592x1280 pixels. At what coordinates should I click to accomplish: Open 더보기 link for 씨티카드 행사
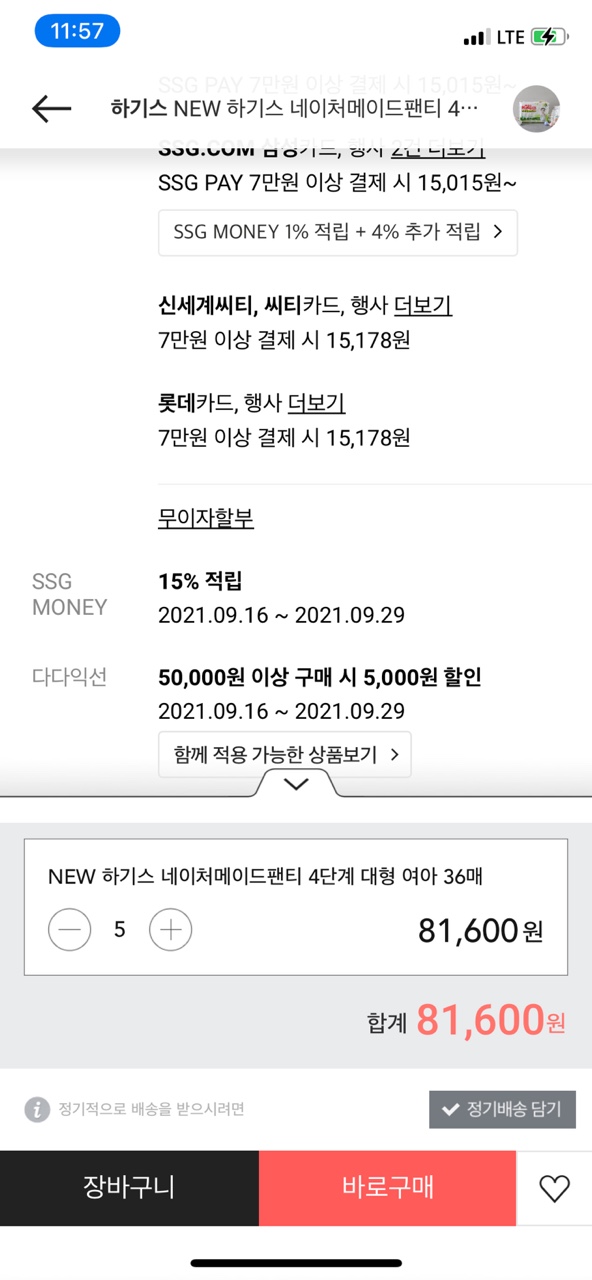pyautogui.click(x=423, y=306)
